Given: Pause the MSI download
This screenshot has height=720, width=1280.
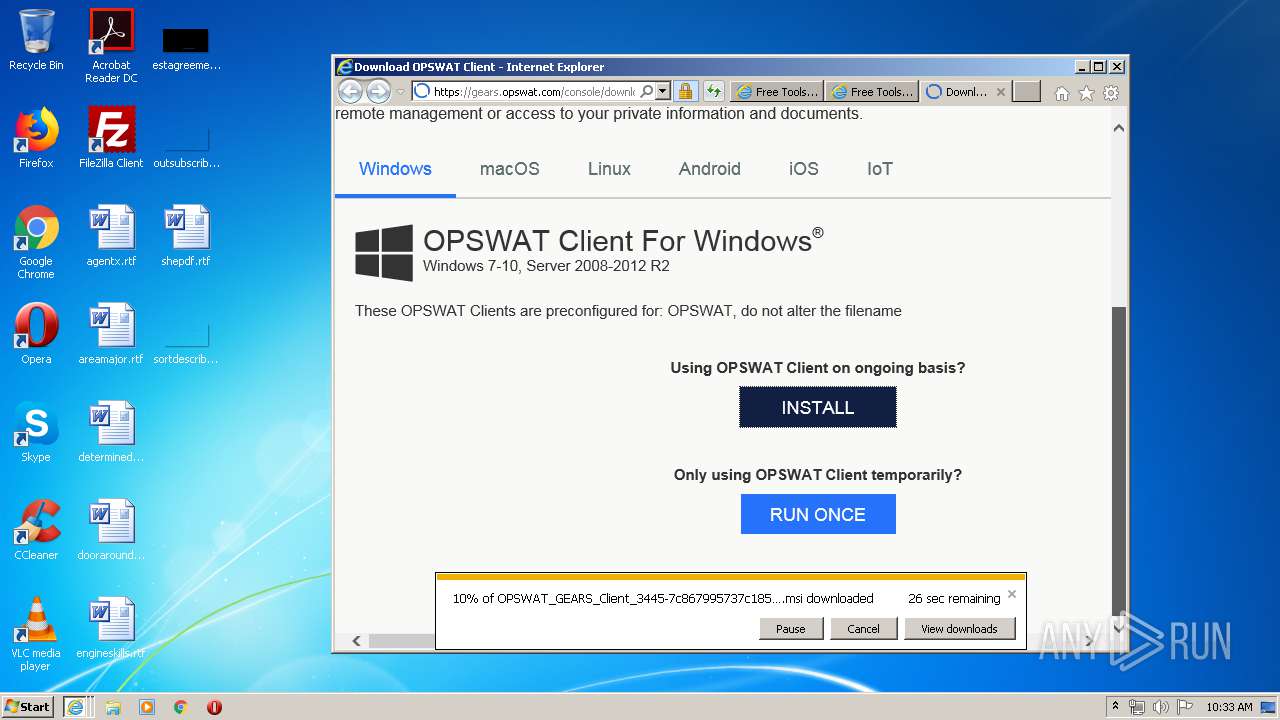Looking at the screenshot, I should (790, 628).
